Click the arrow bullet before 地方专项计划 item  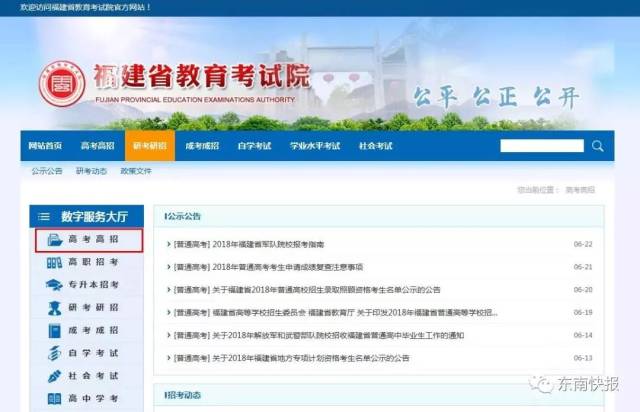[169, 358]
